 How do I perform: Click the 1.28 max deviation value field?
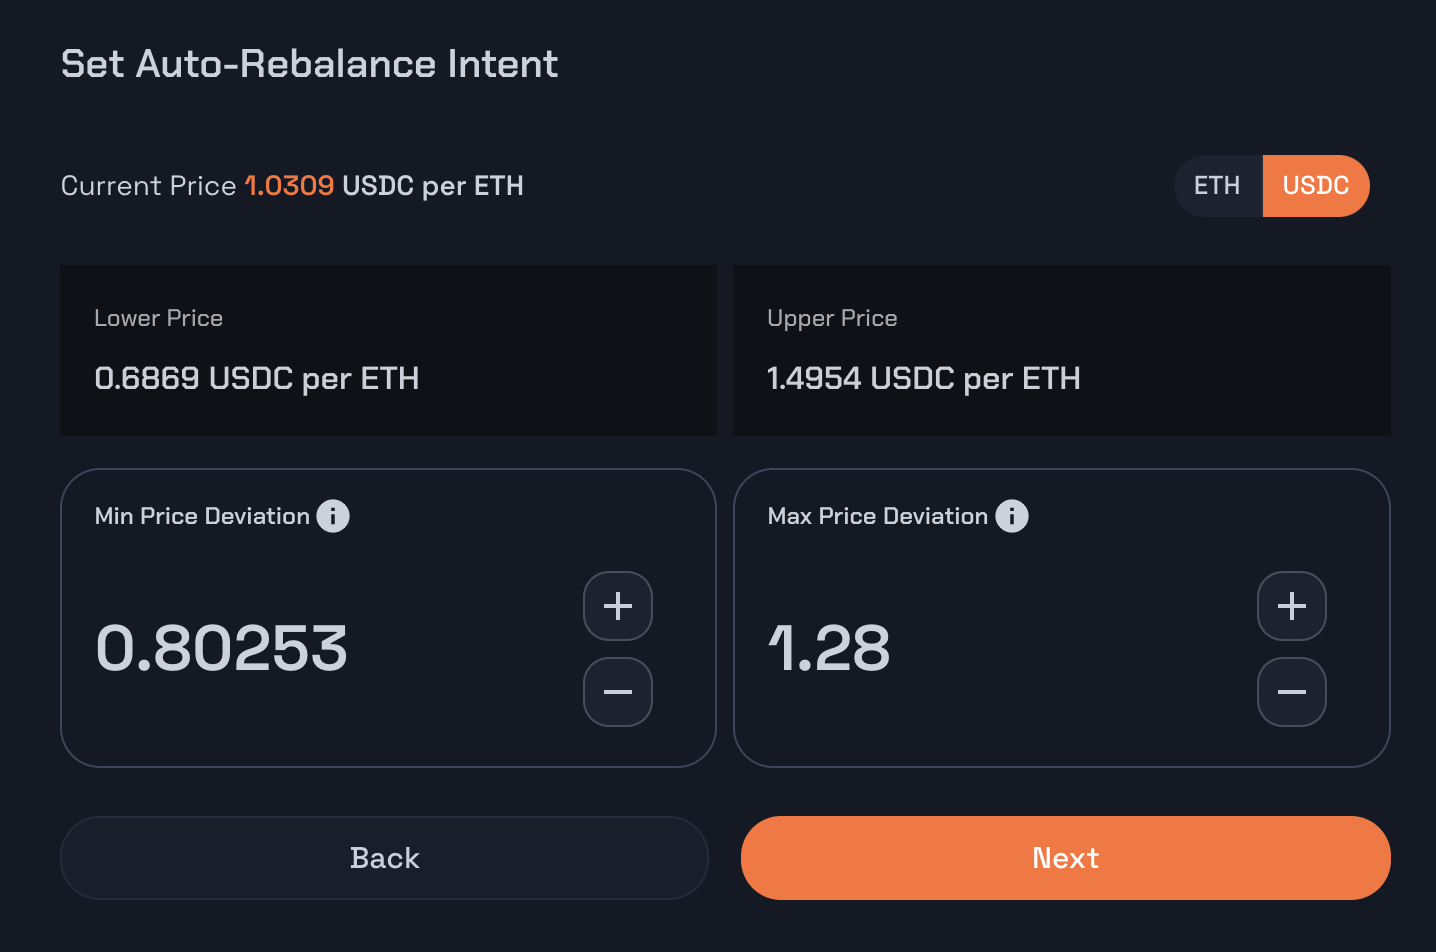click(829, 648)
